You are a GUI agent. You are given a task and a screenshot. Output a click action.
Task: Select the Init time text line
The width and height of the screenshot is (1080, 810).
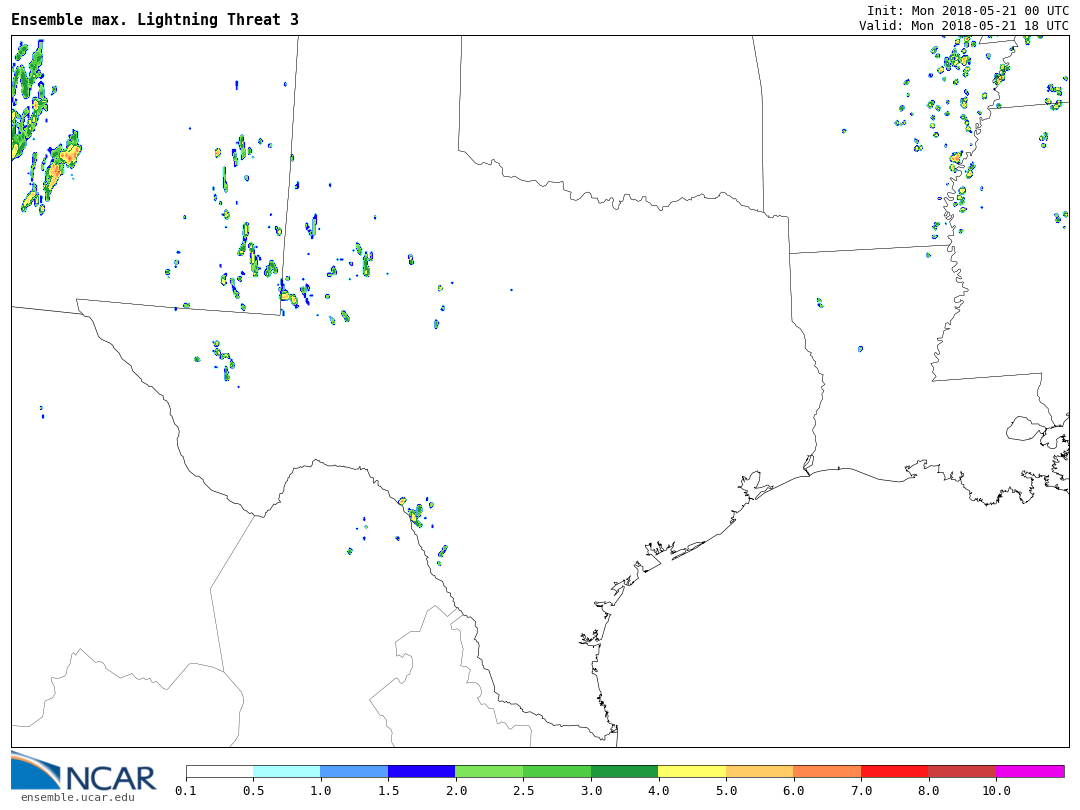(967, 10)
